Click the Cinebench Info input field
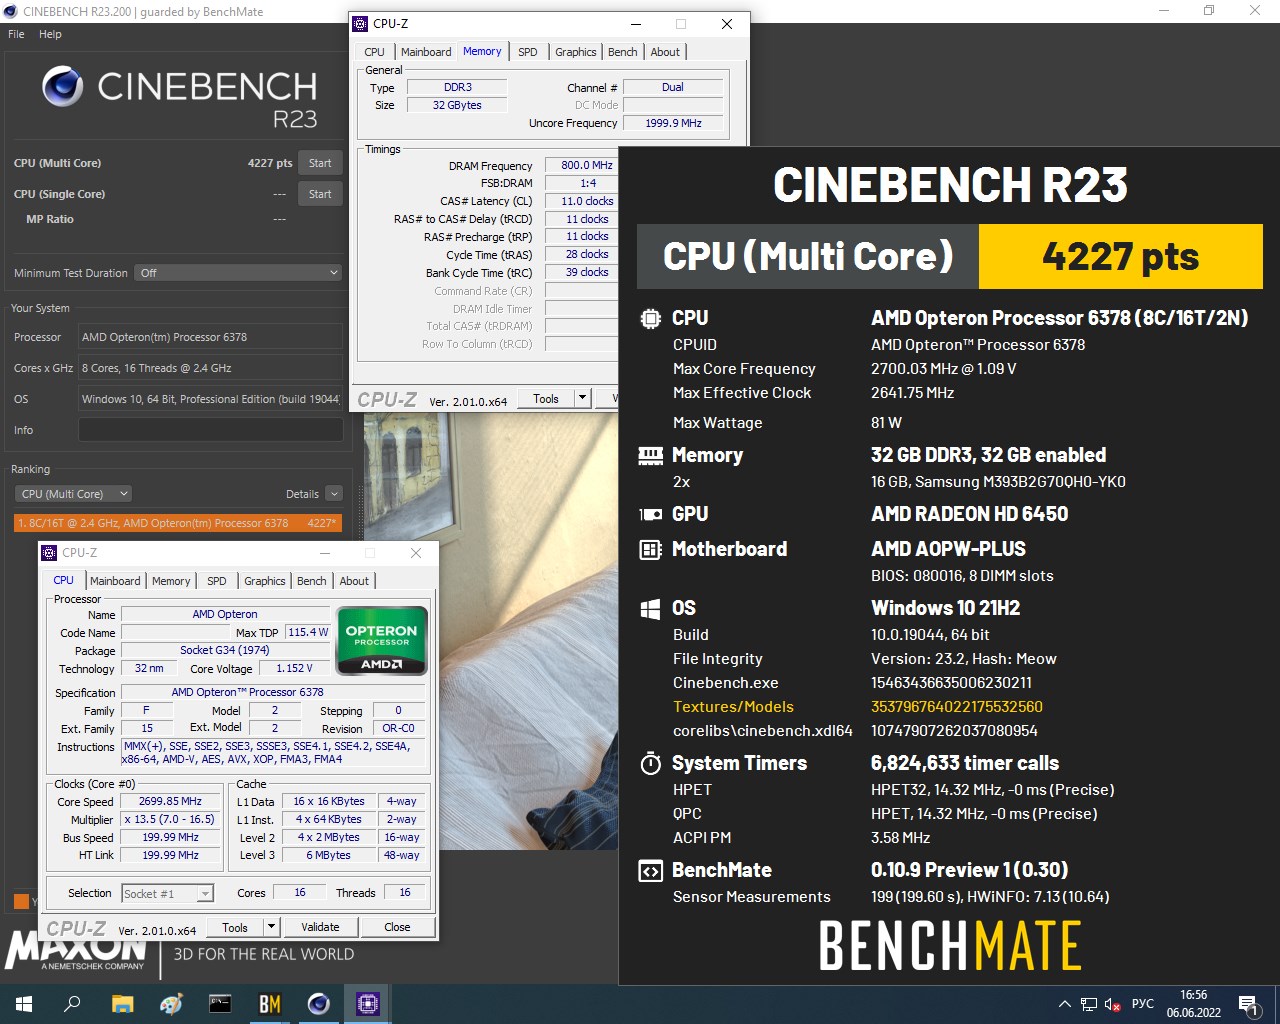Viewport: 1280px width, 1024px height. click(211, 430)
